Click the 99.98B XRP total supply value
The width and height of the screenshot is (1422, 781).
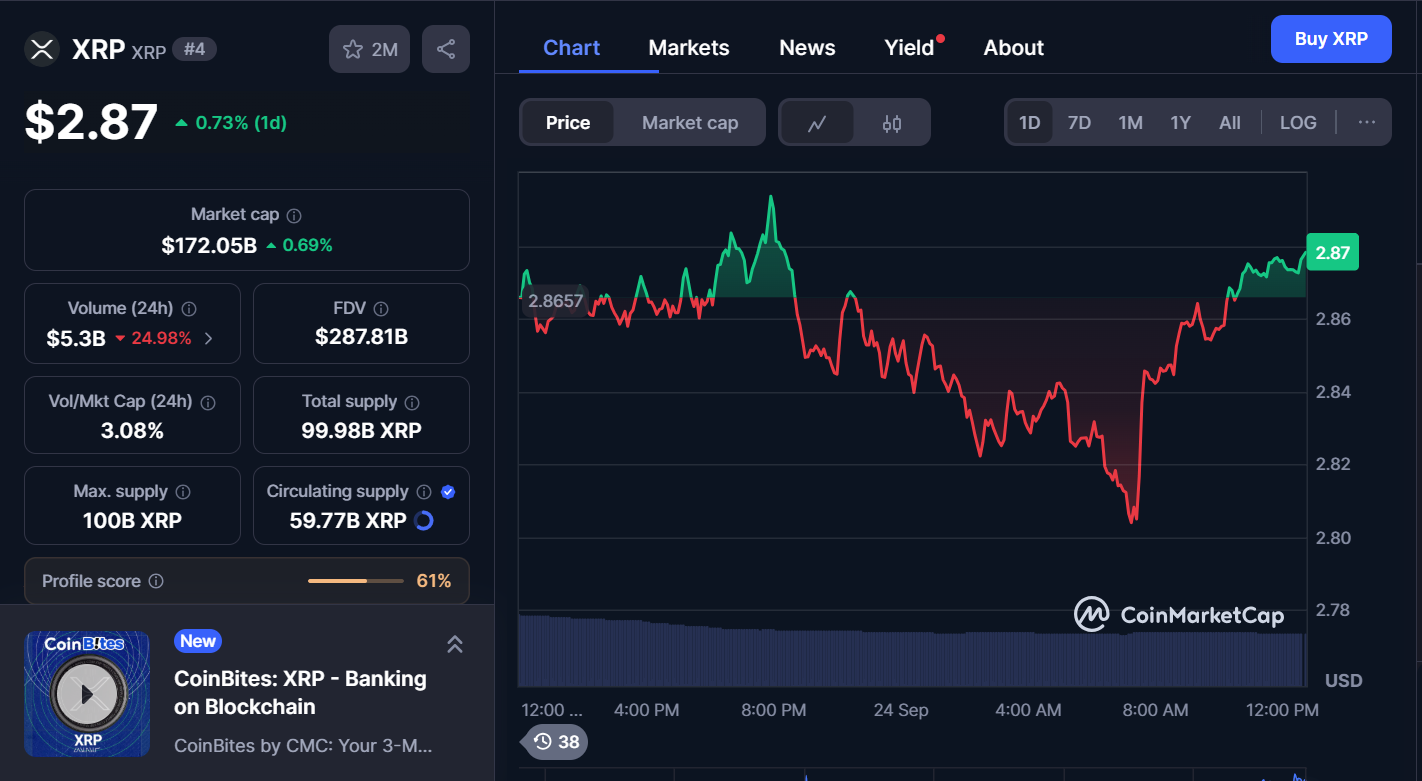pyautogui.click(x=361, y=431)
